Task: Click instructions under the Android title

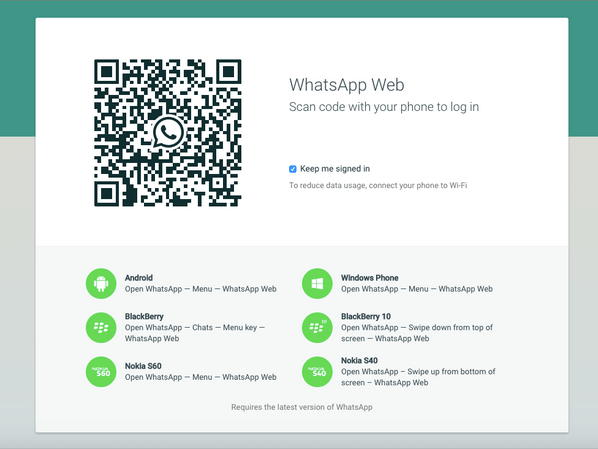Action: [x=201, y=289]
